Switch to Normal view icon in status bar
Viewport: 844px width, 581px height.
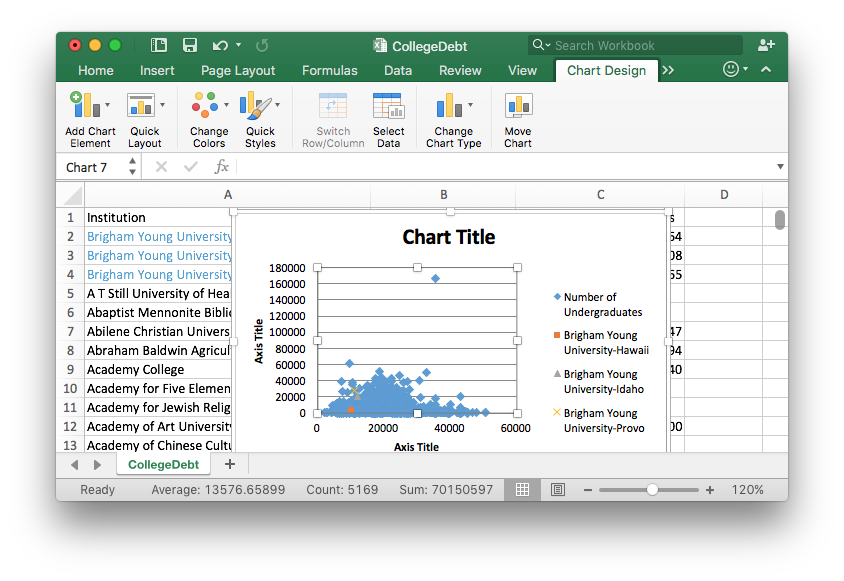522,489
